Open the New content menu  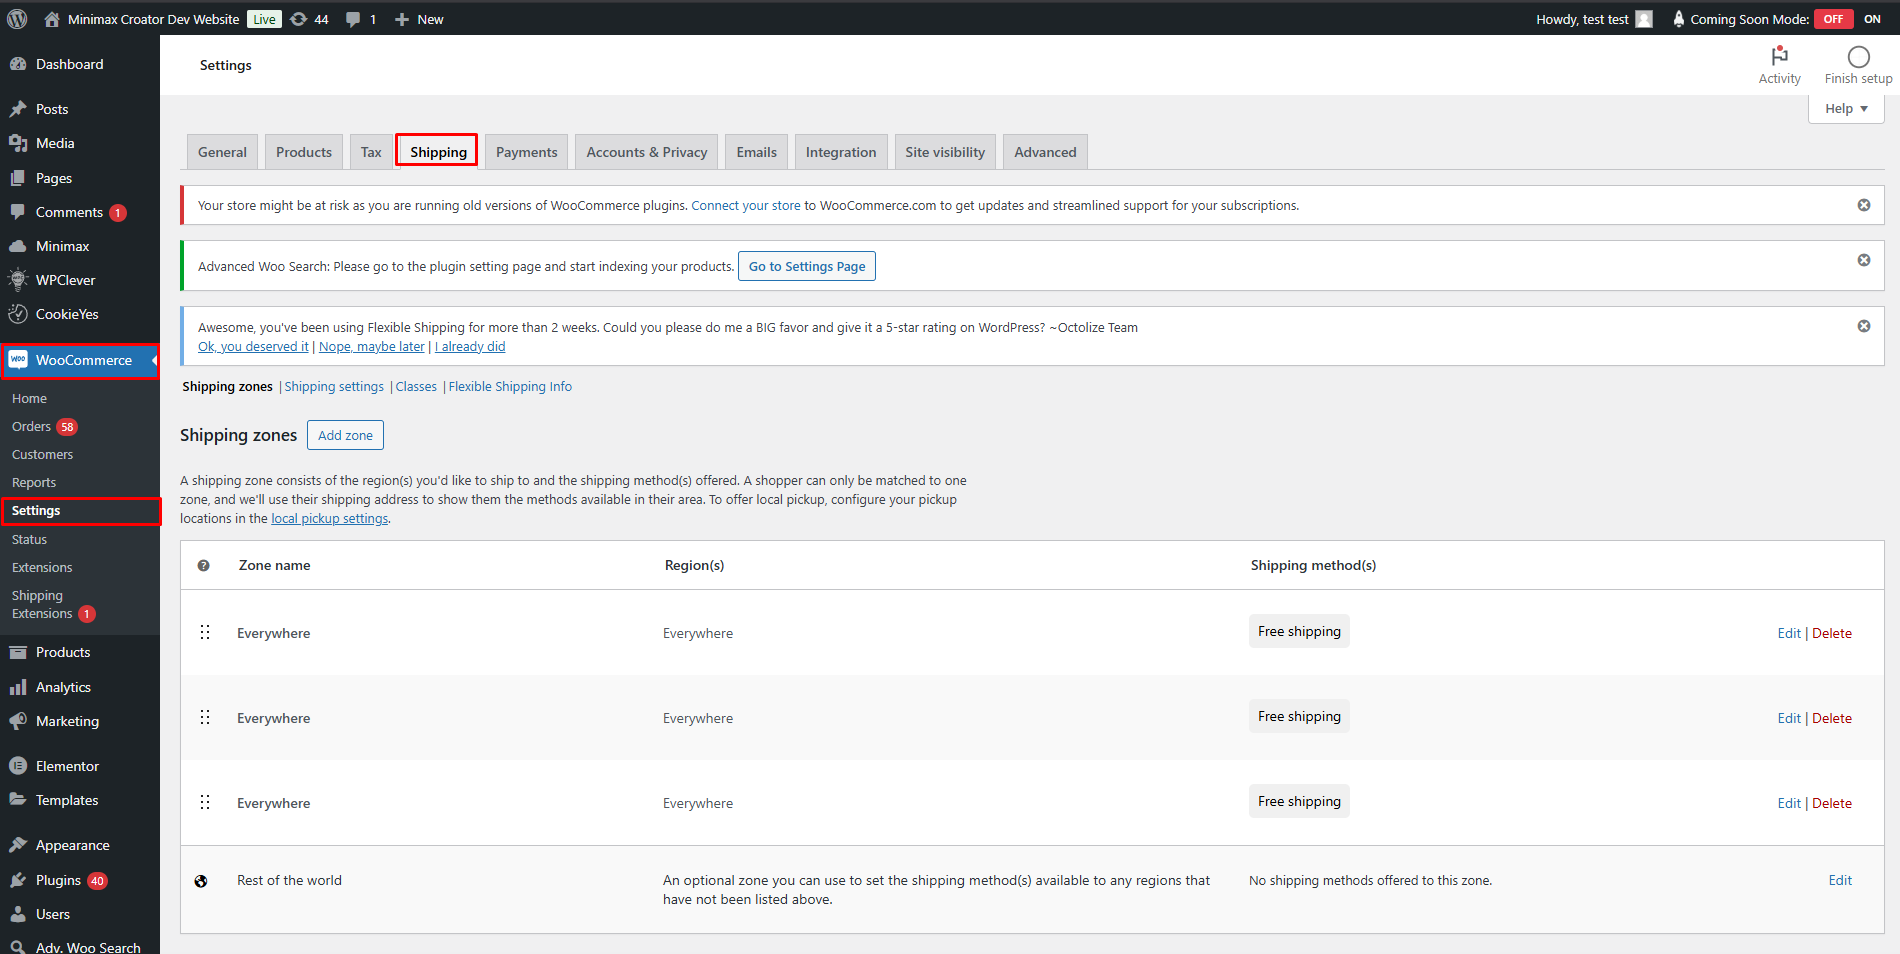(419, 19)
